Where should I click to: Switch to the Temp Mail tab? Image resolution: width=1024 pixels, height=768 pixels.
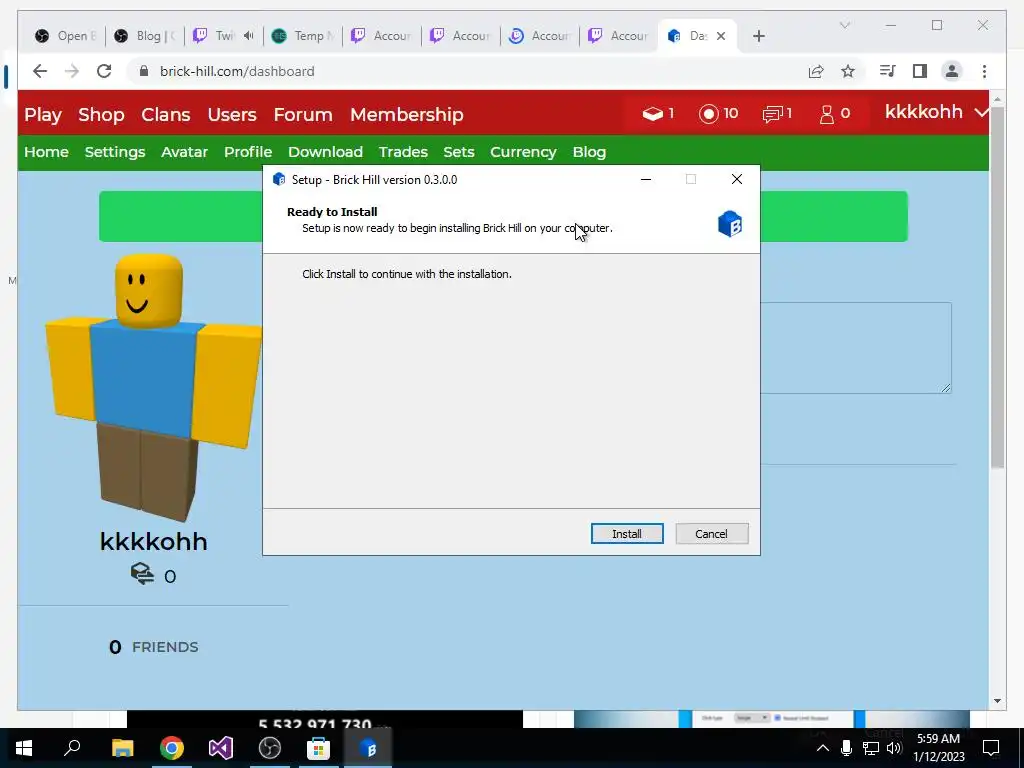[303, 36]
